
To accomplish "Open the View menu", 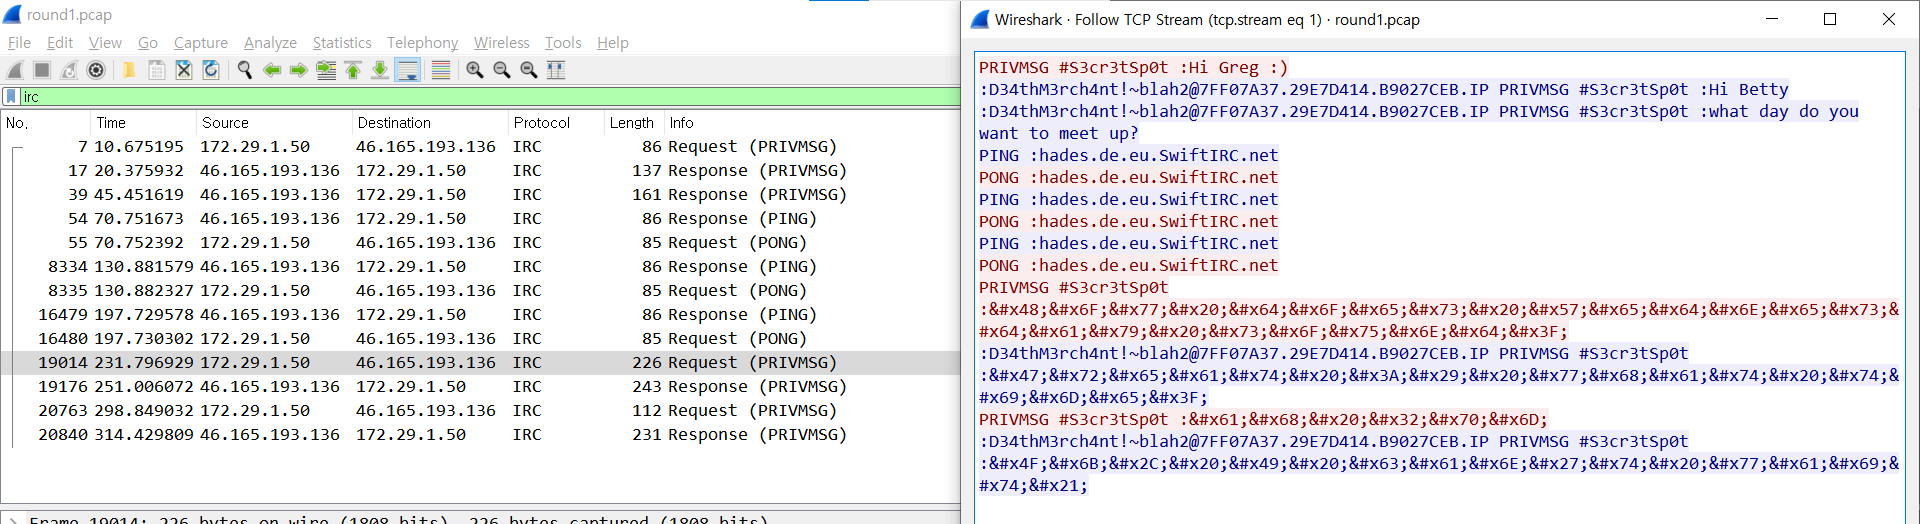I will tap(105, 43).
